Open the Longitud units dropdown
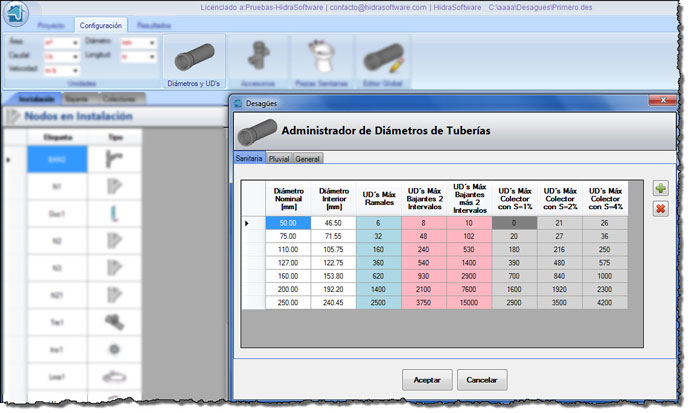Viewport: 690px width, 413px height. (151, 57)
